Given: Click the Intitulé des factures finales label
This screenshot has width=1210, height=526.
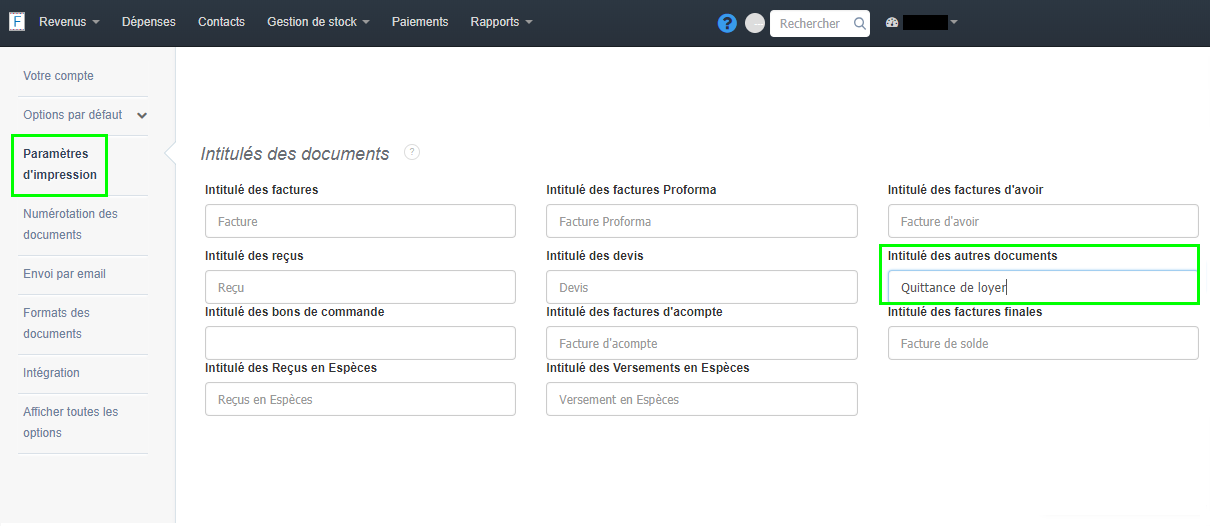Looking at the screenshot, I should coord(965,312).
